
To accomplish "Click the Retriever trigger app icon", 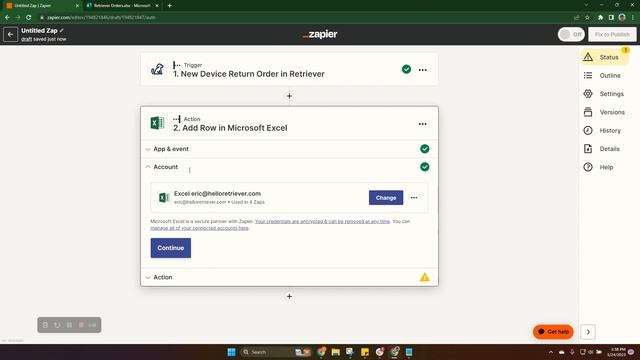I will click(157, 69).
